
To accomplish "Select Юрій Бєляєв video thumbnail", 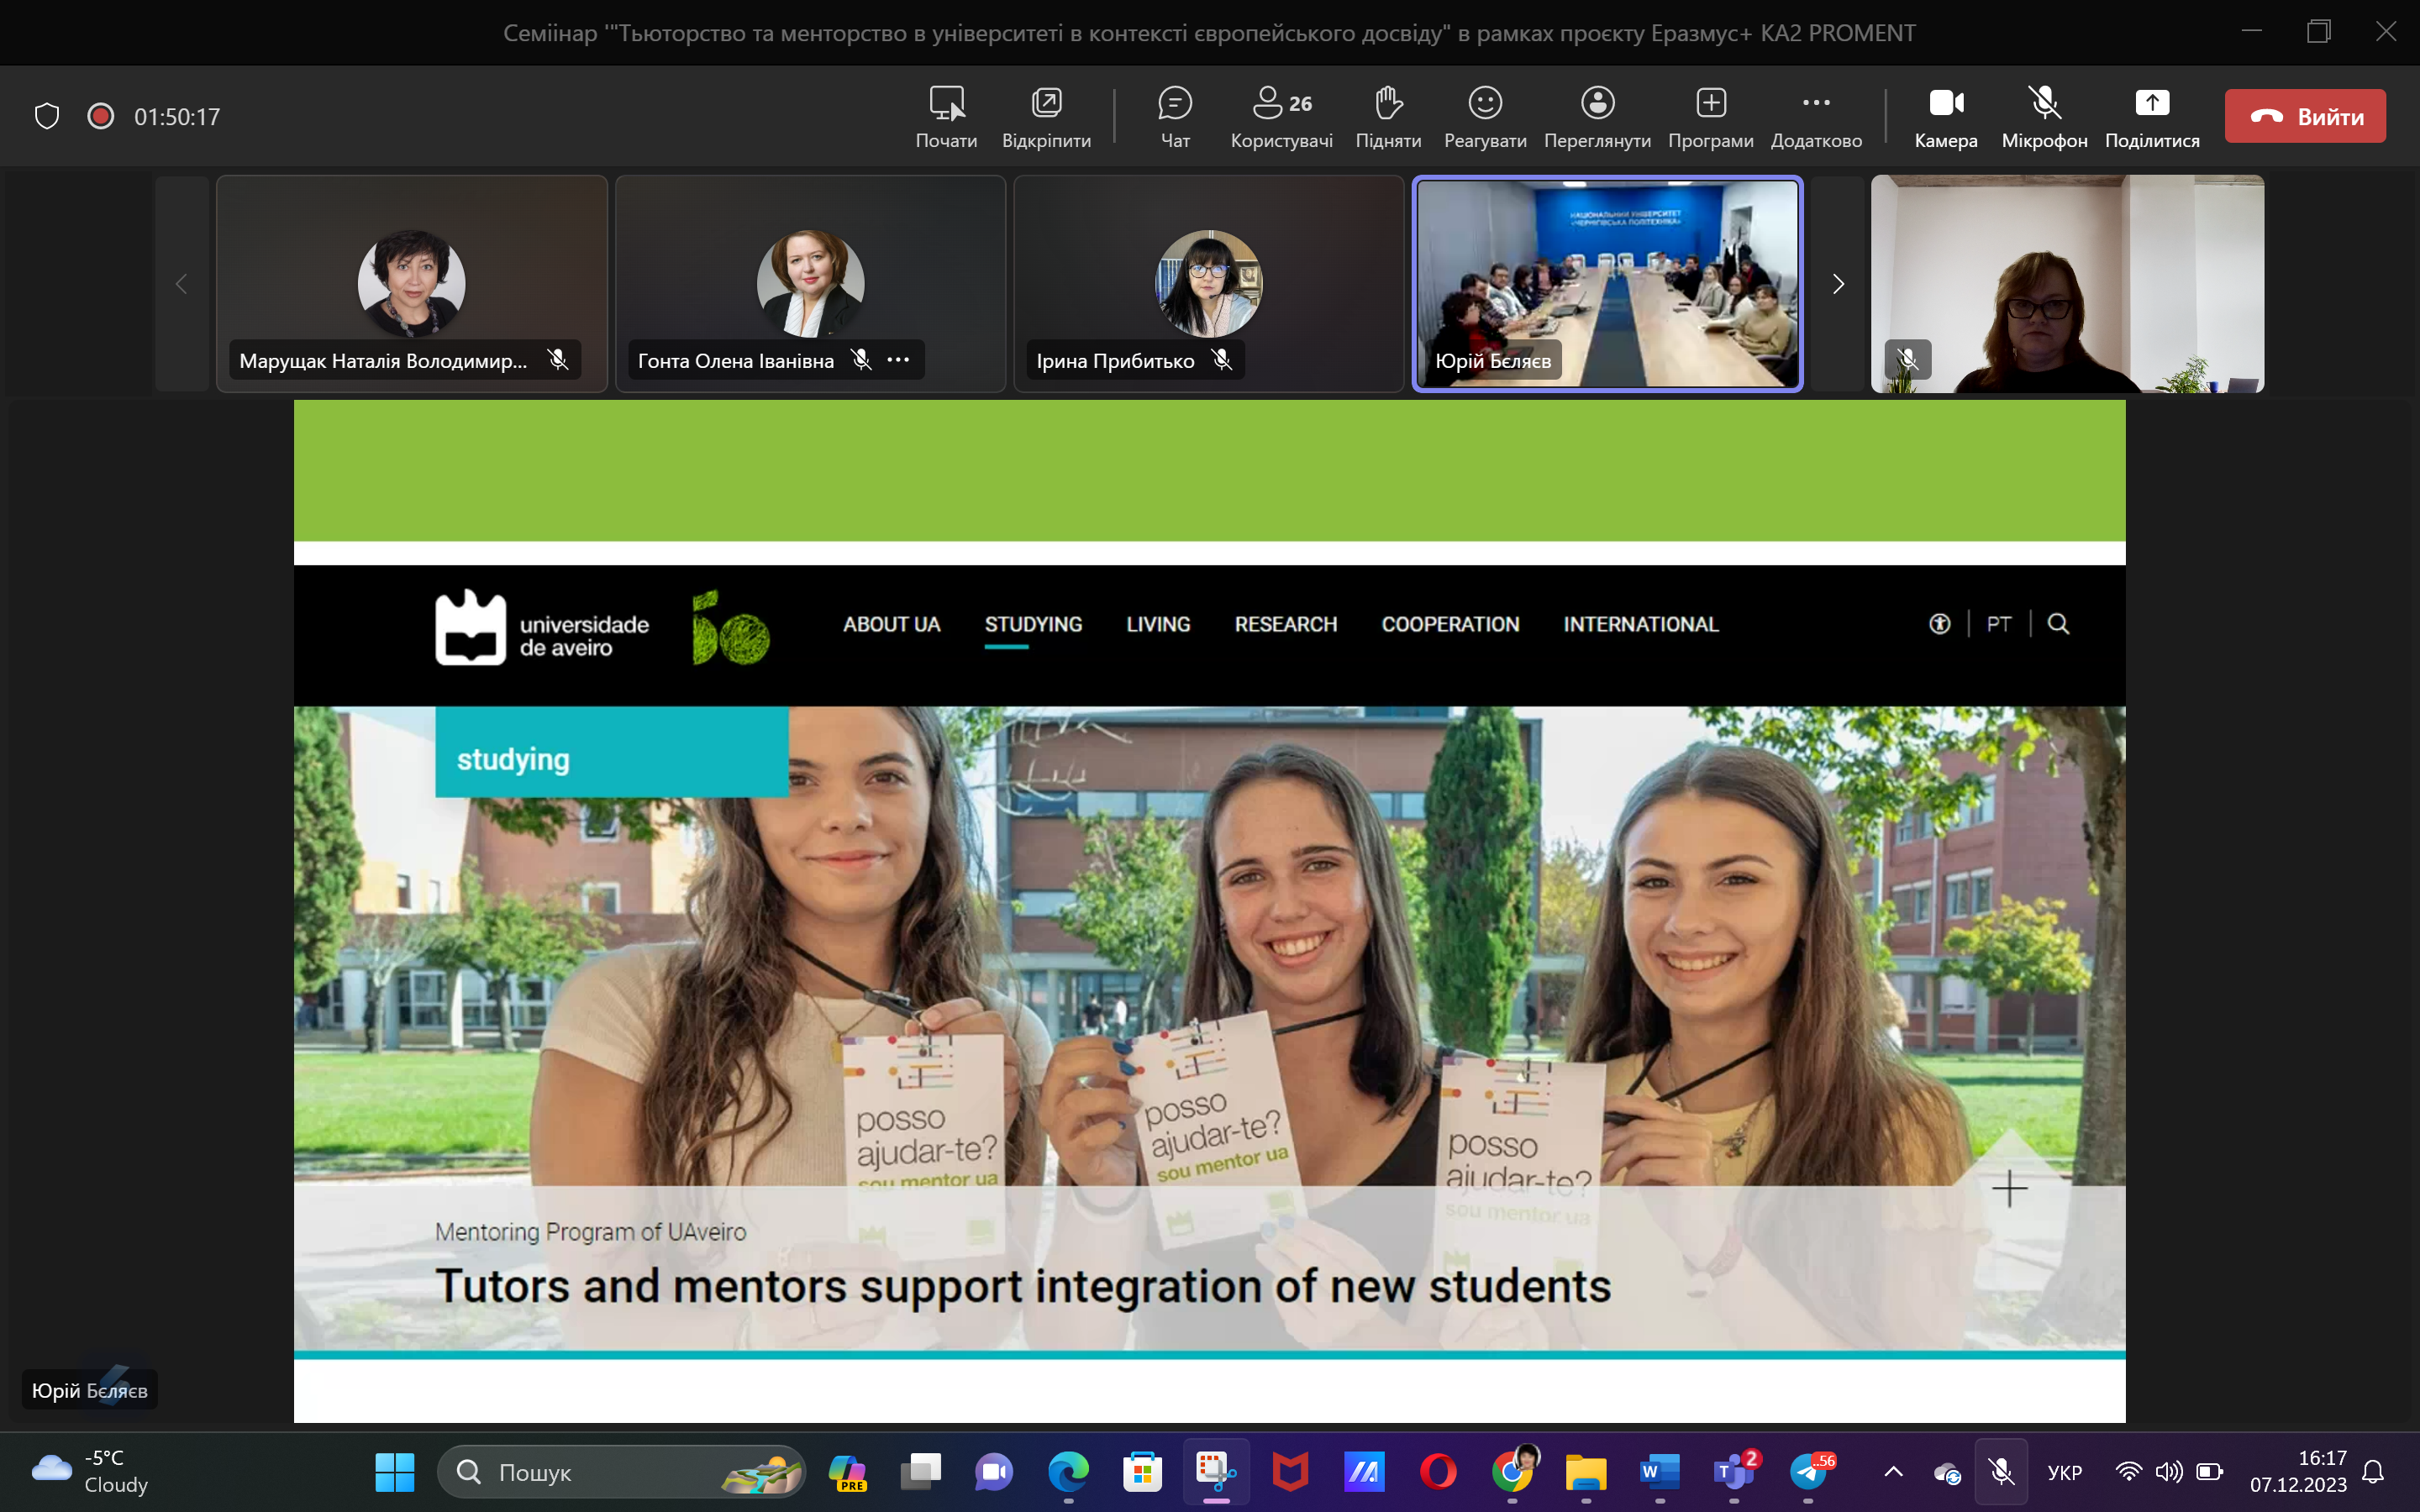I will (1607, 284).
